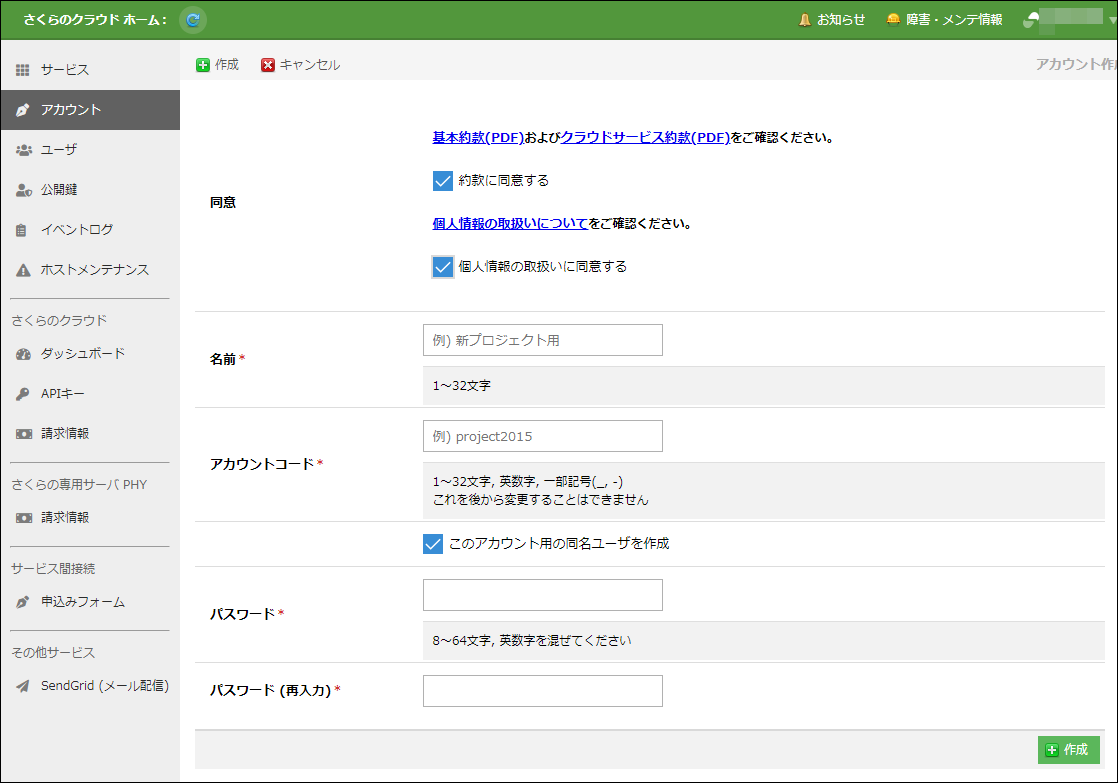Select イベントログ in the sidebar menu

(76, 230)
